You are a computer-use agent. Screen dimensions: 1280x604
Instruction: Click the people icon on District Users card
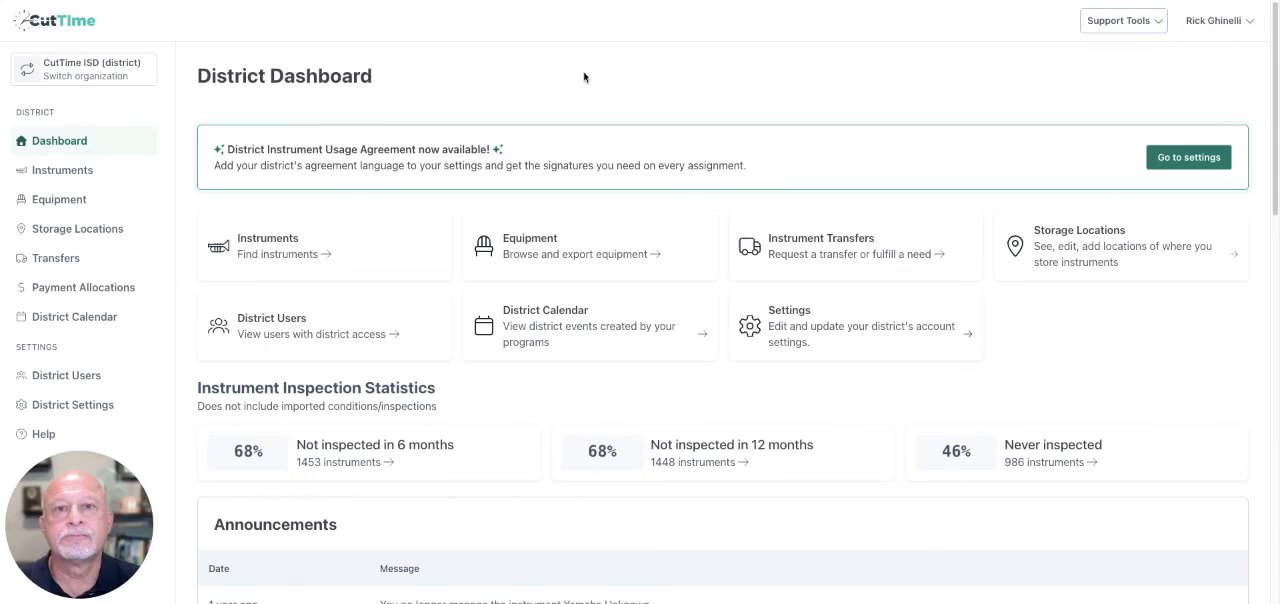(x=218, y=326)
